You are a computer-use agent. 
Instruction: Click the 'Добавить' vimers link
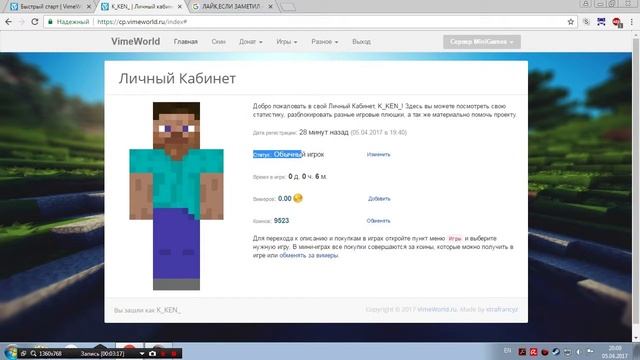coord(379,198)
